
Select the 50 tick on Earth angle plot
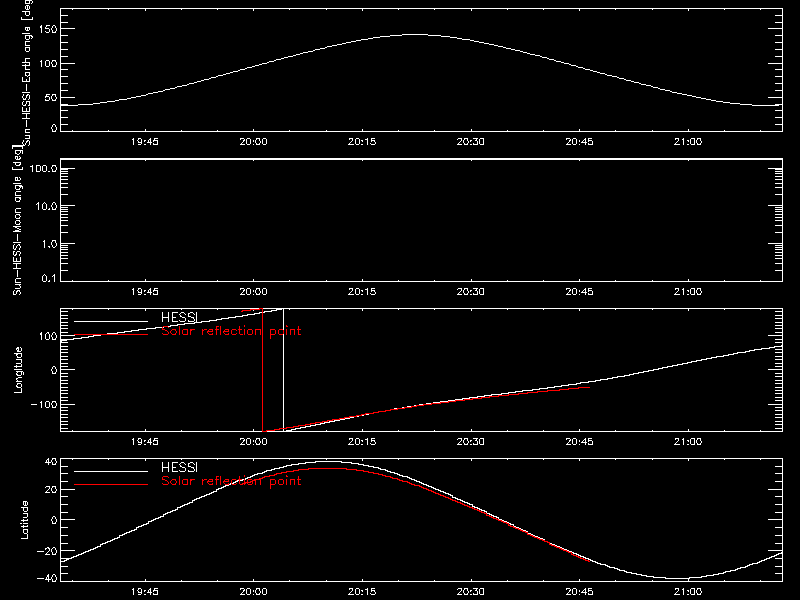51,97
